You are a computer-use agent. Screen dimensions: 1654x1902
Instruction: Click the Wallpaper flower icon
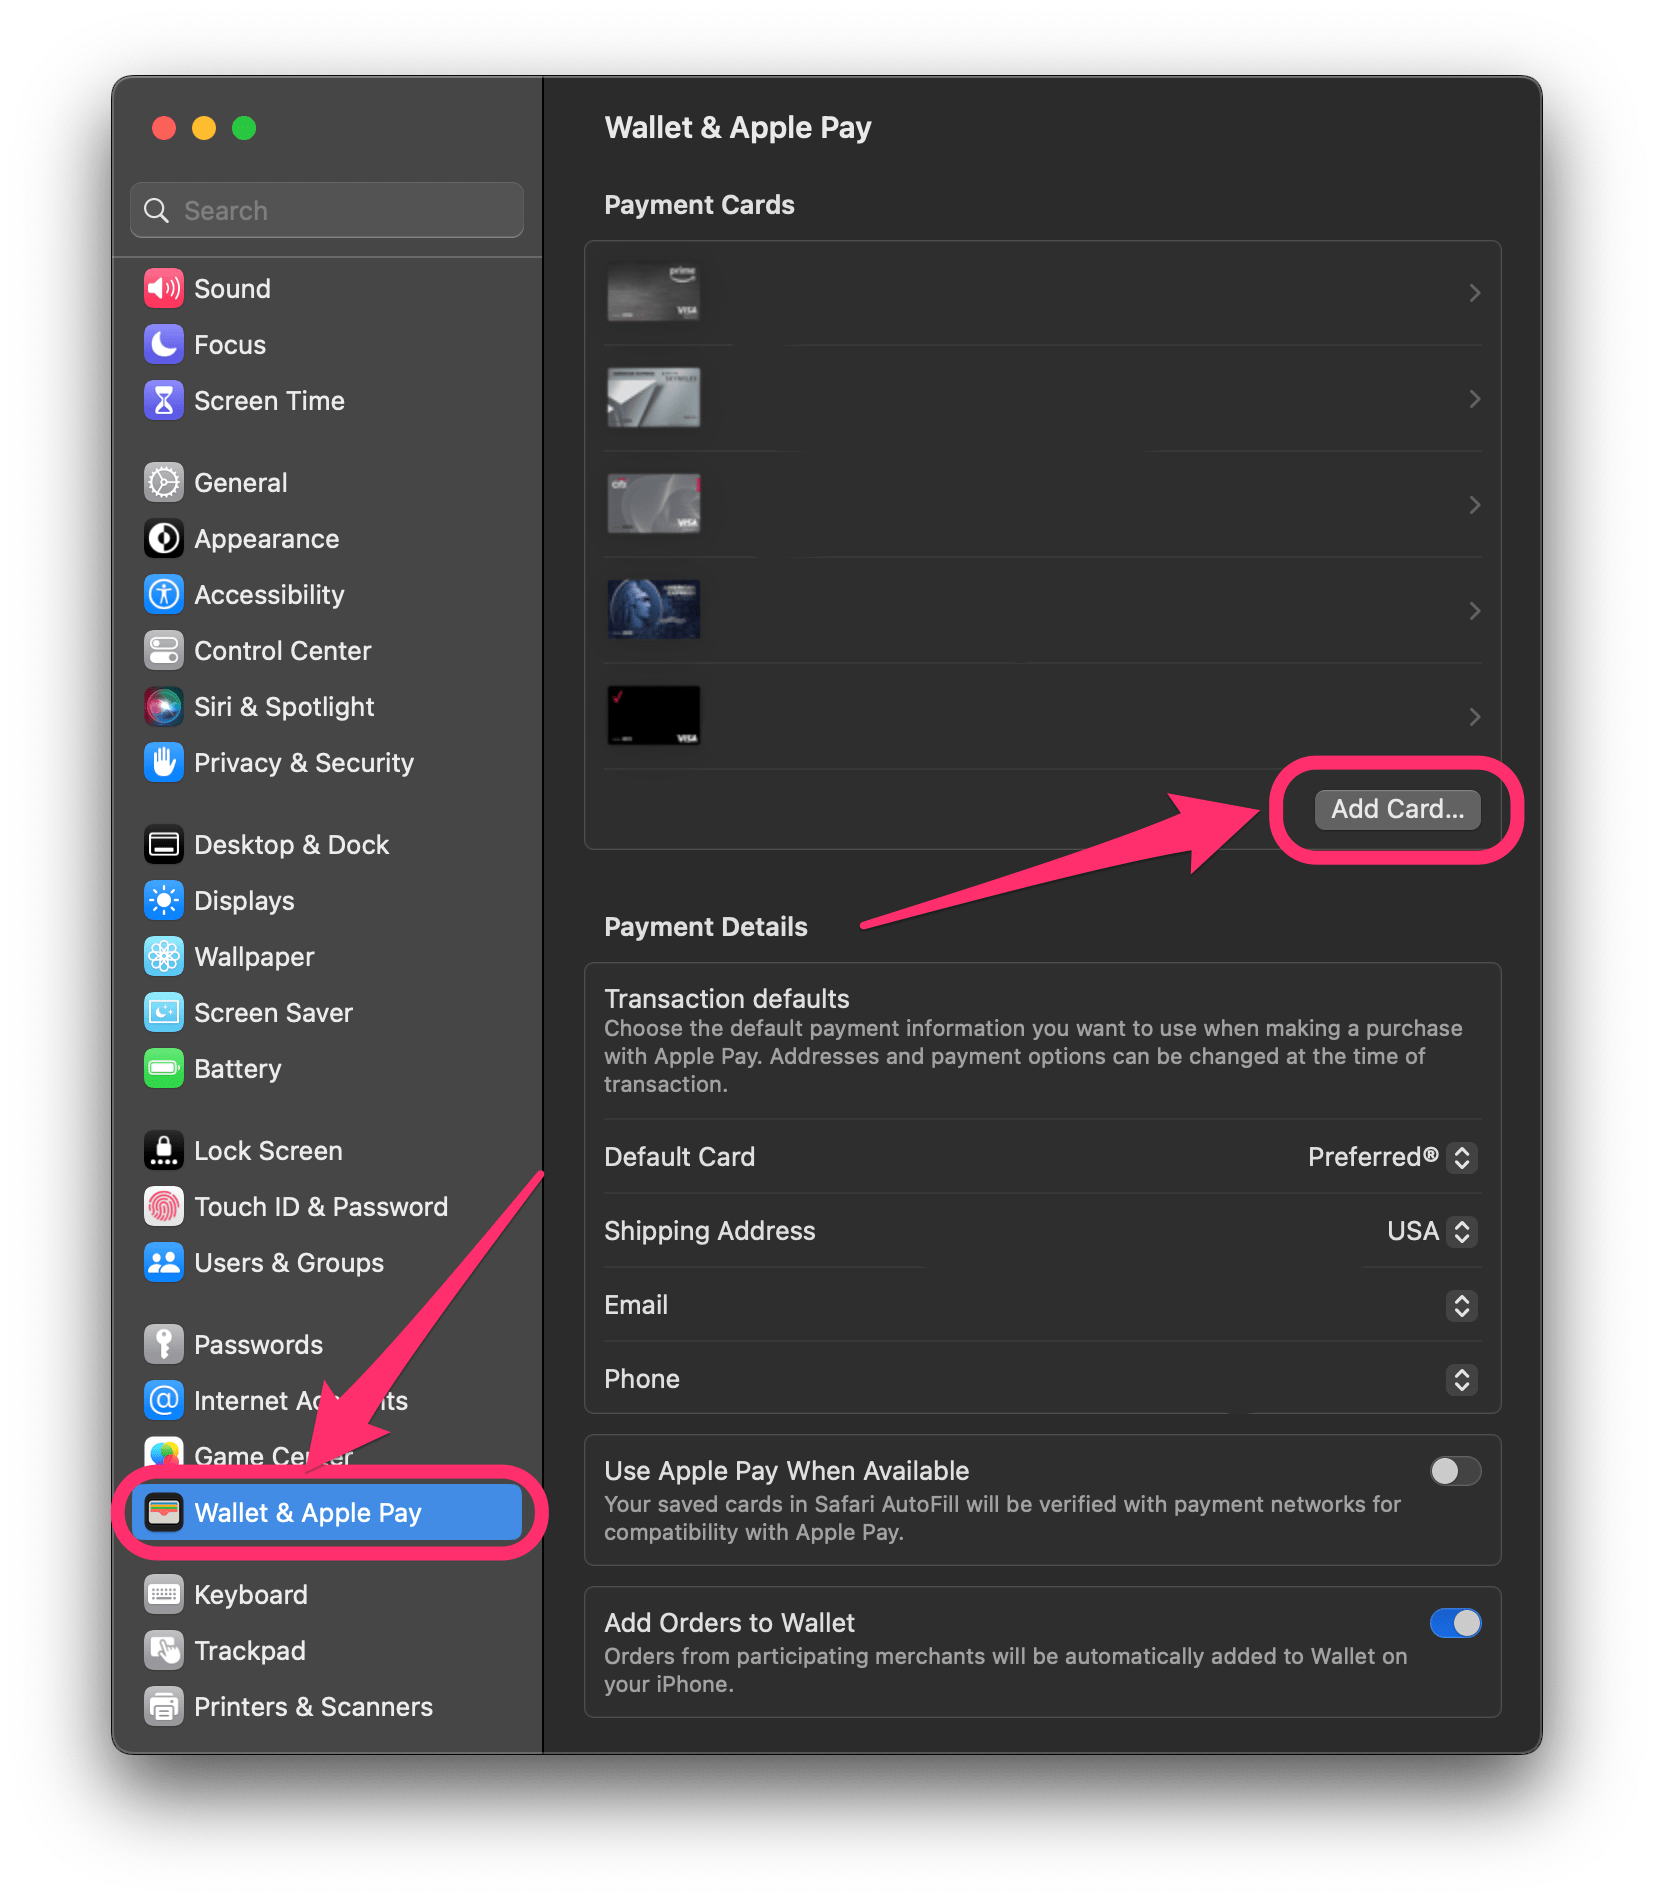tap(164, 957)
